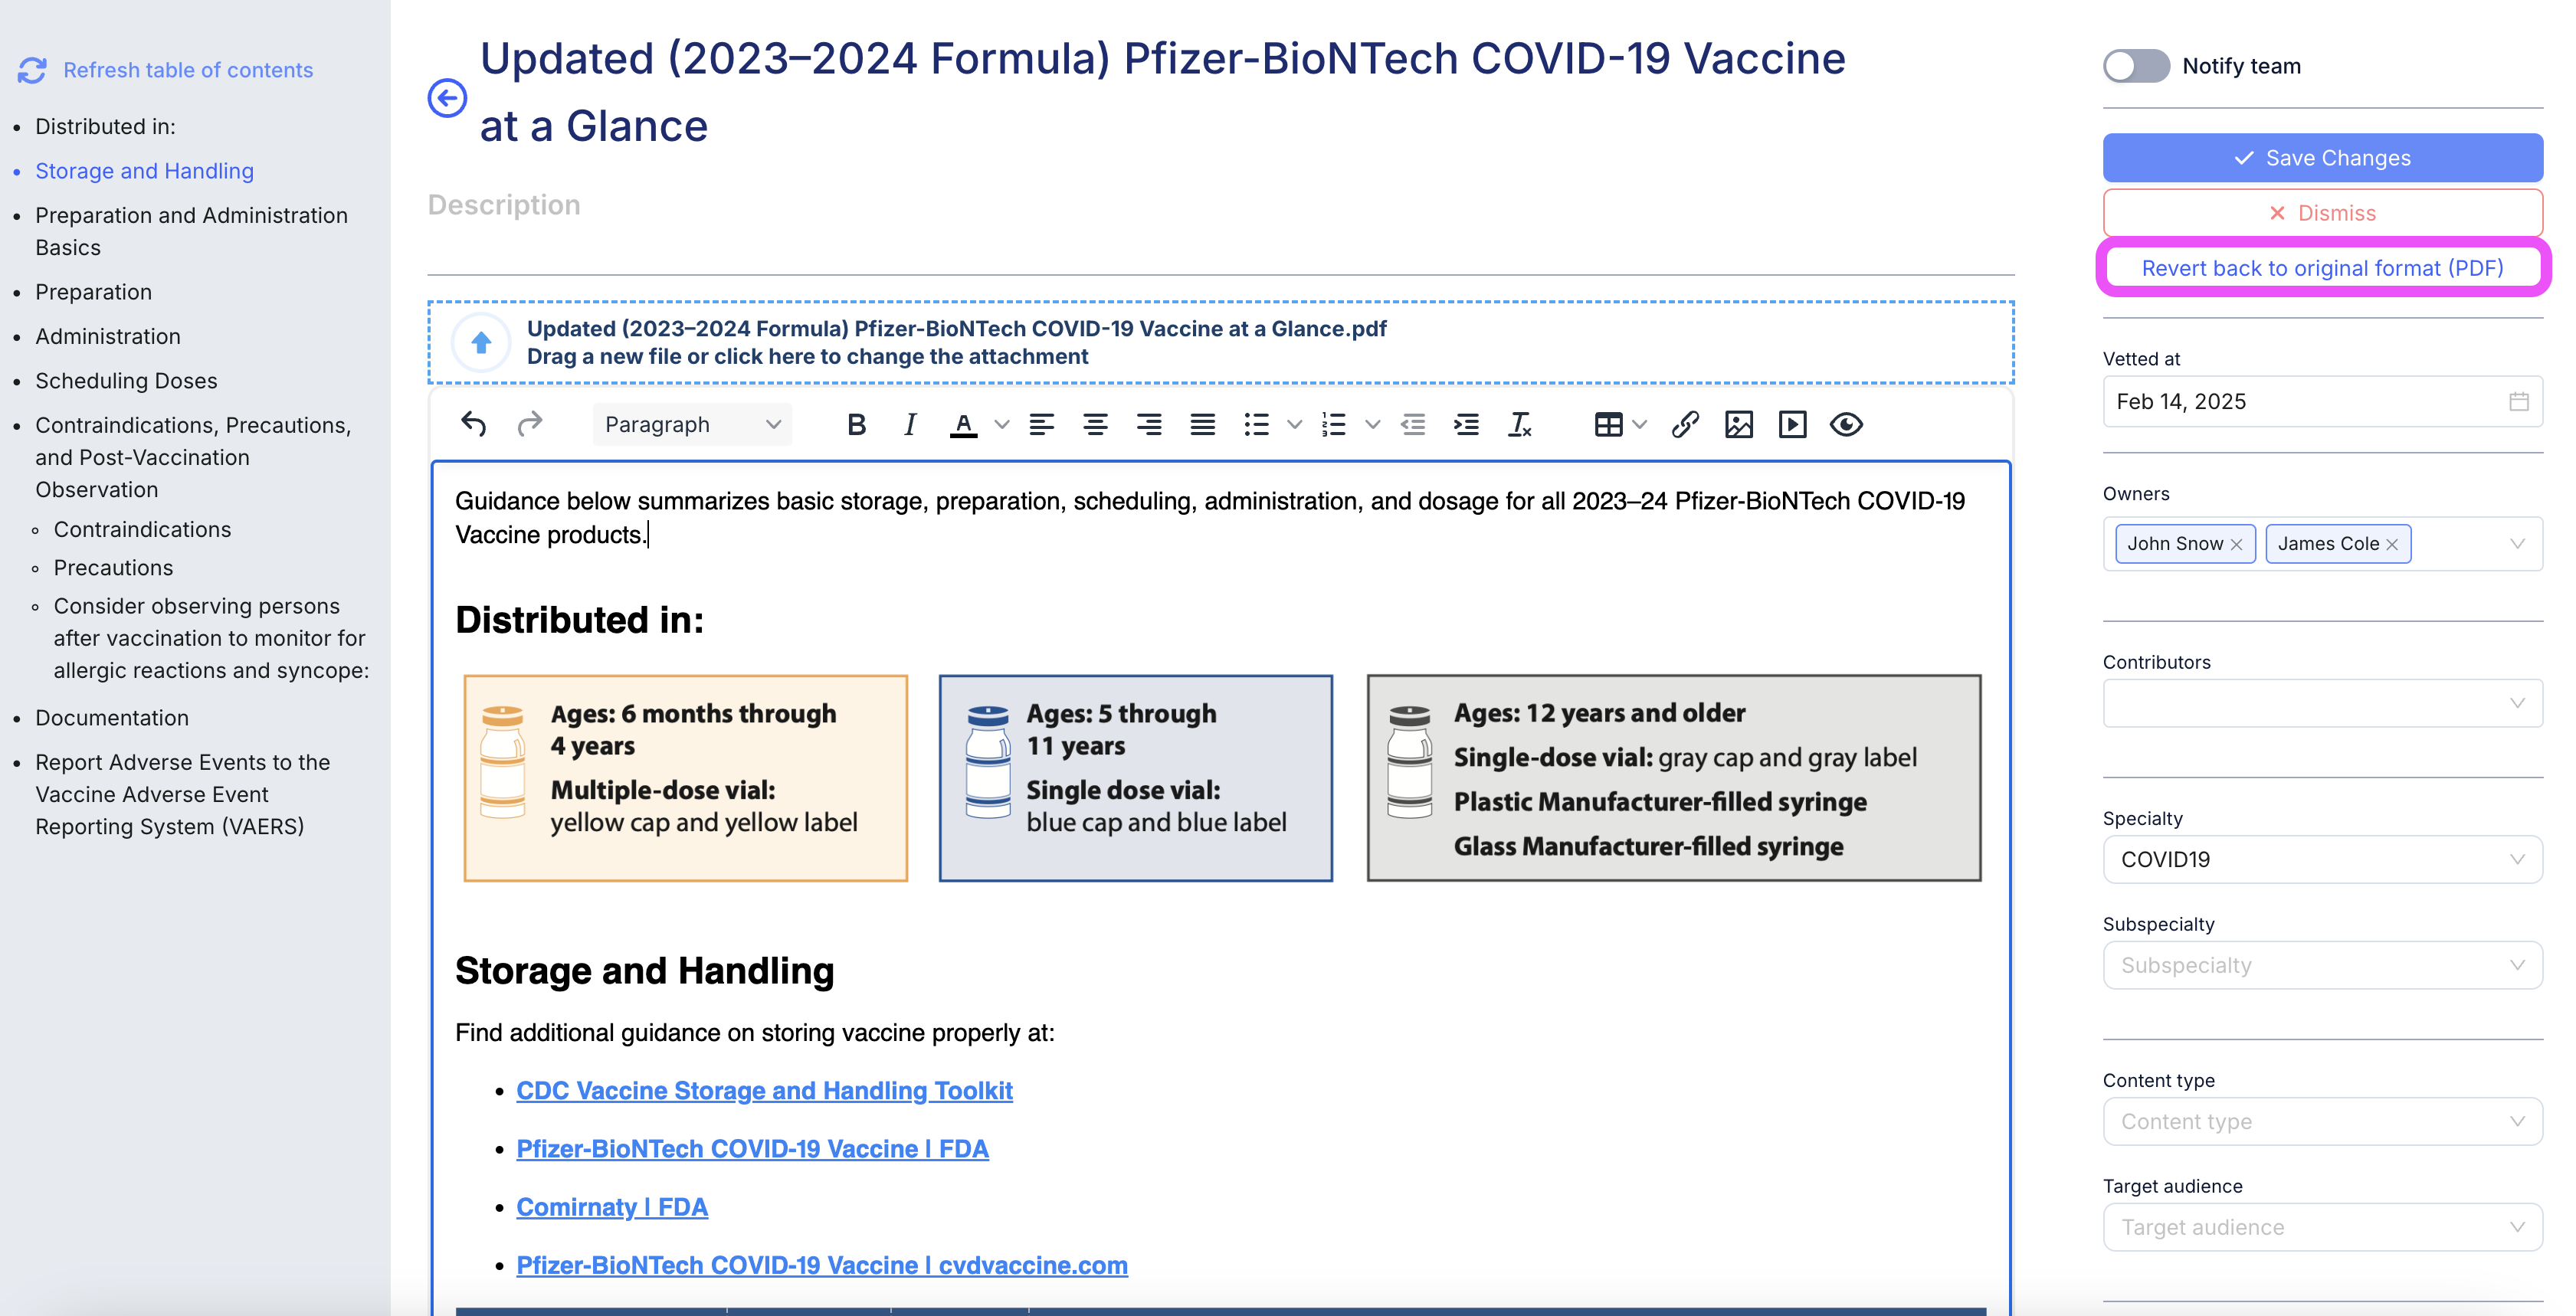The width and height of the screenshot is (2576, 1316).
Task: Align text right
Action: pos(1148,424)
